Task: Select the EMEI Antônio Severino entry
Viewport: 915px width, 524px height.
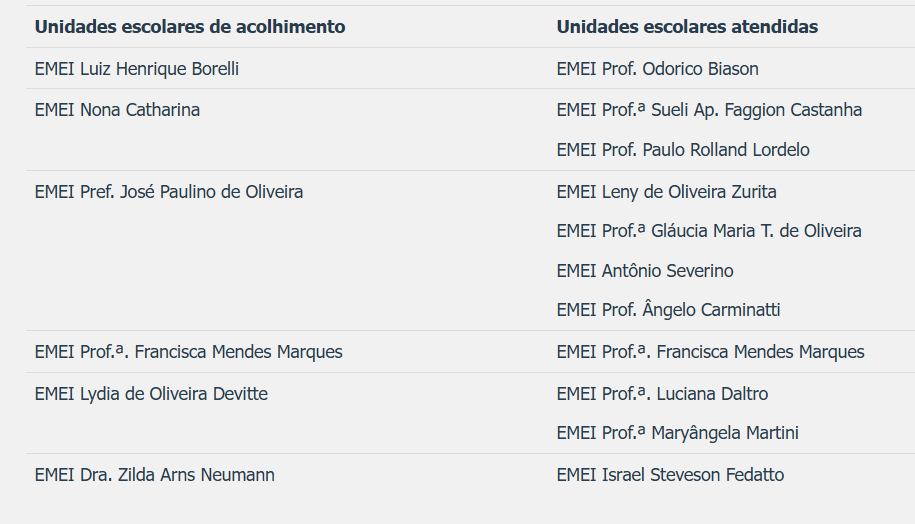Action: (645, 271)
